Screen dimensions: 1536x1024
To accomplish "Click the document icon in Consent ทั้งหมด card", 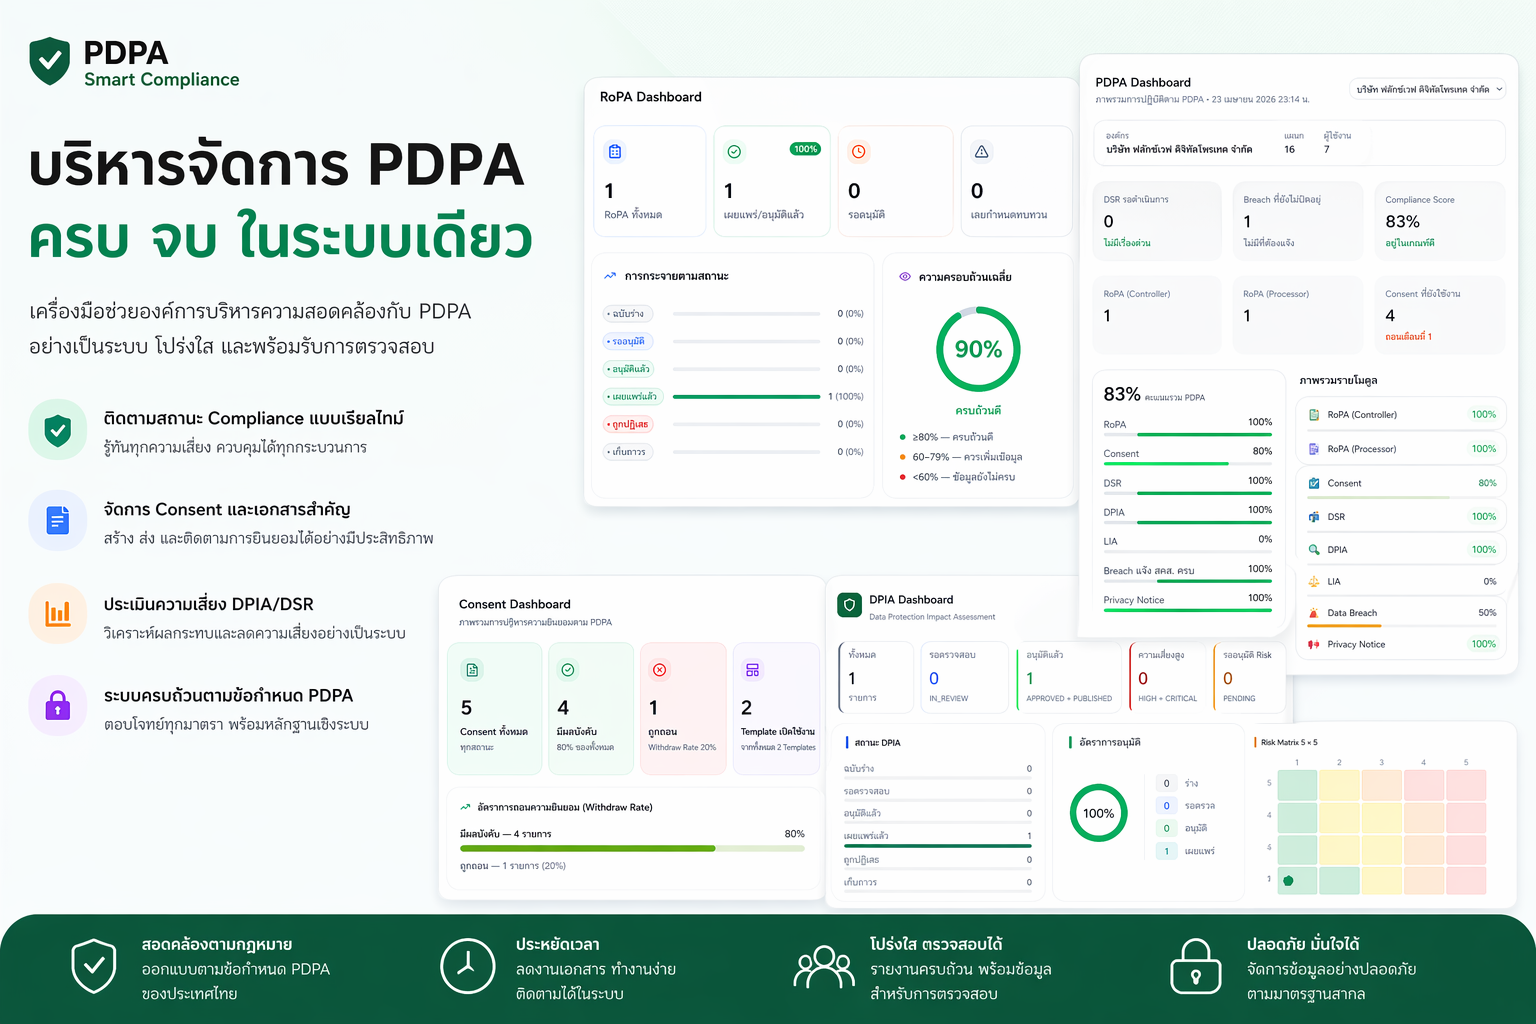I will [472, 670].
